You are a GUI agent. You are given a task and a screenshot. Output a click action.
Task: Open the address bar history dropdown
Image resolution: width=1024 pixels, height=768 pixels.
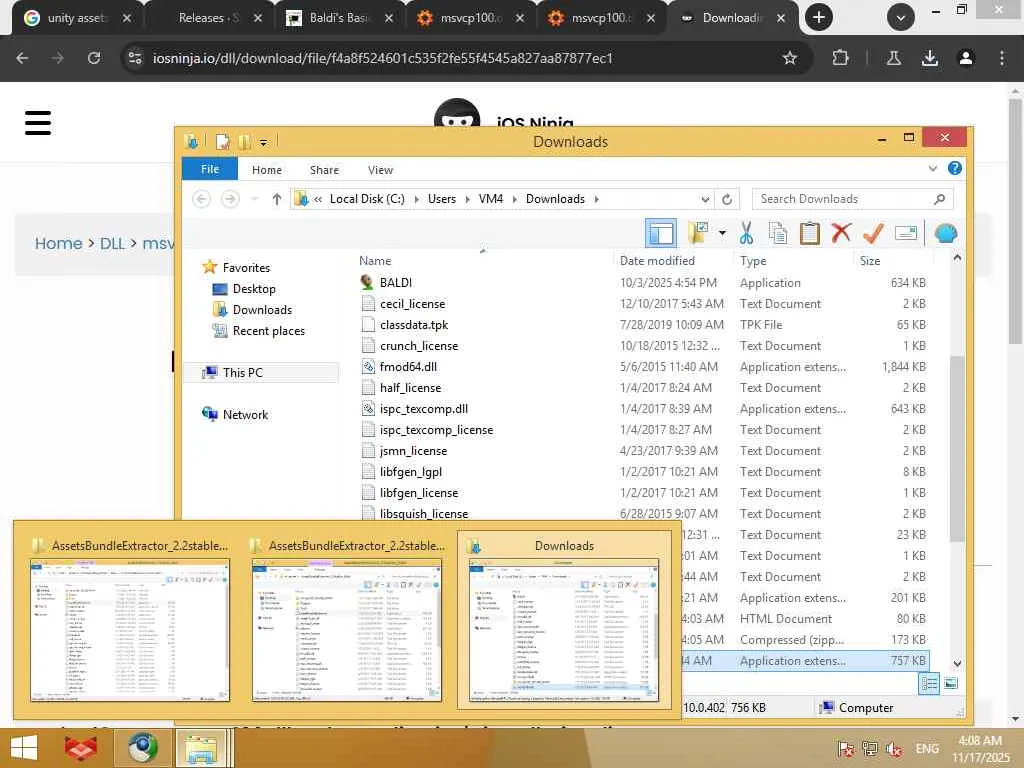click(x=705, y=199)
